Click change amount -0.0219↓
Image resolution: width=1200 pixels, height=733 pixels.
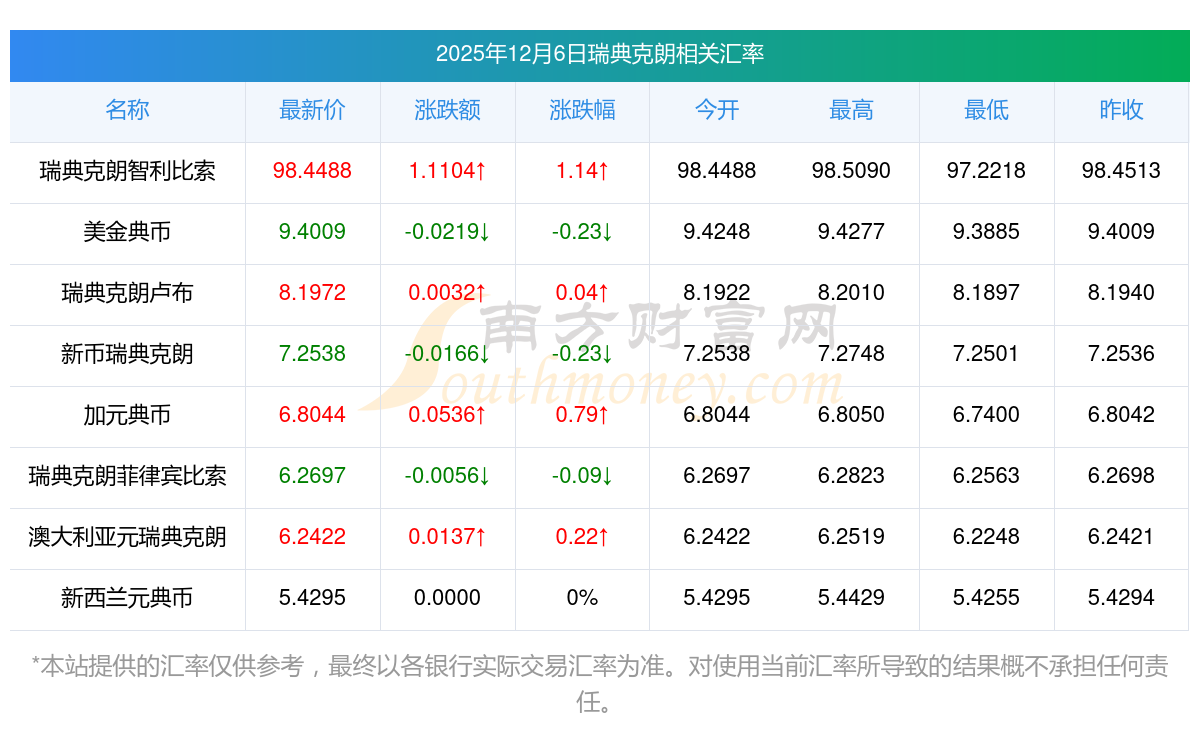click(x=447, y=232)
